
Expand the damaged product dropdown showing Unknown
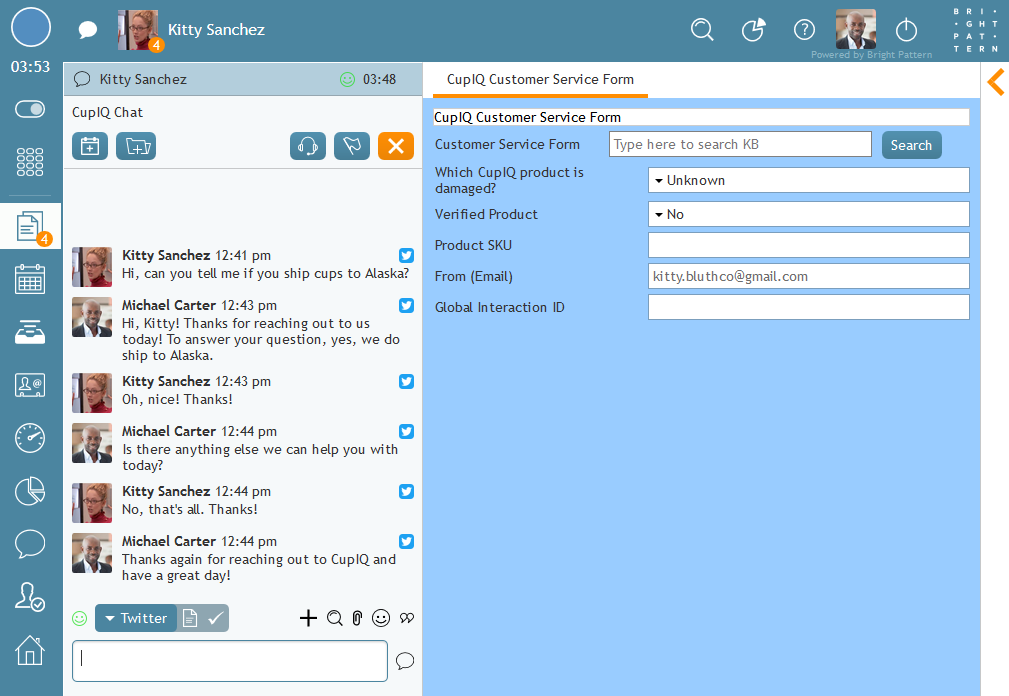(x=808, y=180)
